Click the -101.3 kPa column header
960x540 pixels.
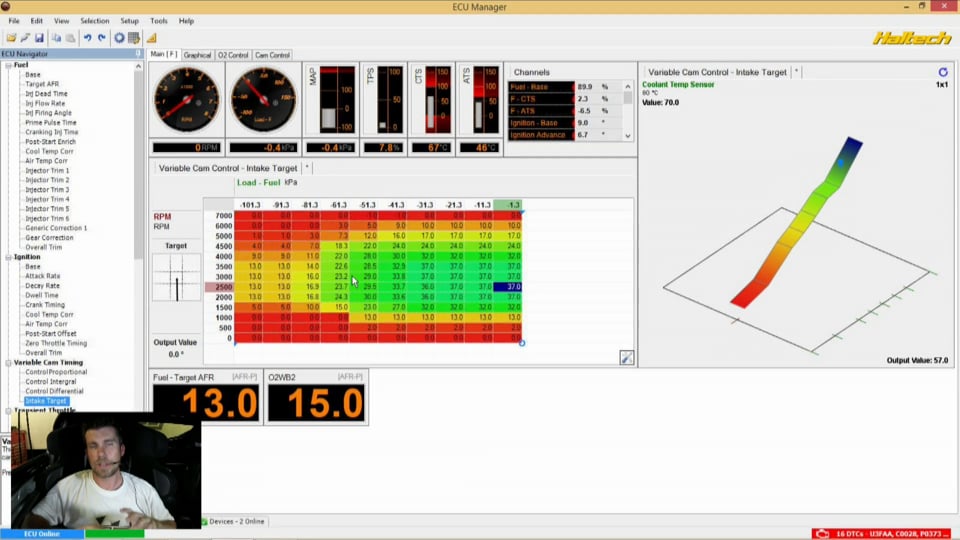[250, 205]
